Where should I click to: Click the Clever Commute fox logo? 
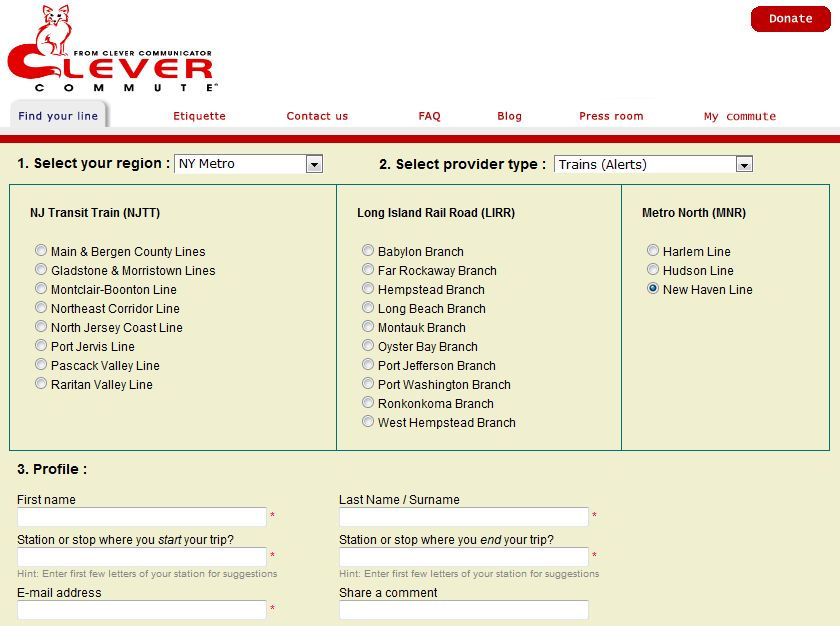112,49
